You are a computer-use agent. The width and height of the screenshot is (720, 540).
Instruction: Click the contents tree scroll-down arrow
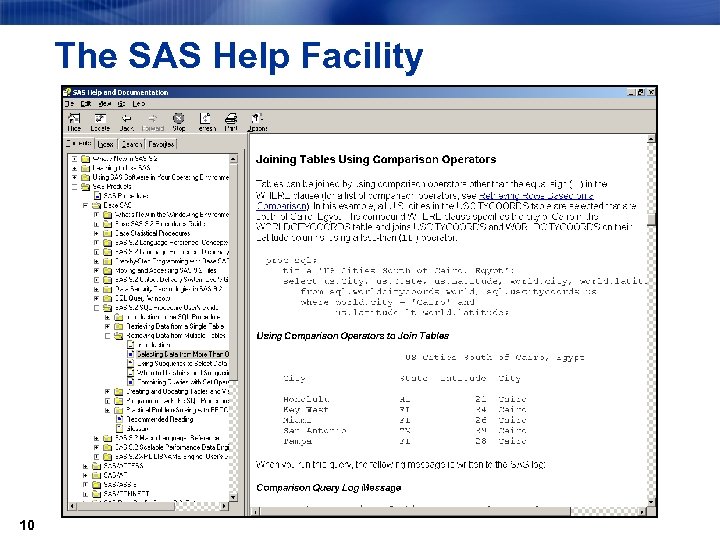(x=233, y=497)
